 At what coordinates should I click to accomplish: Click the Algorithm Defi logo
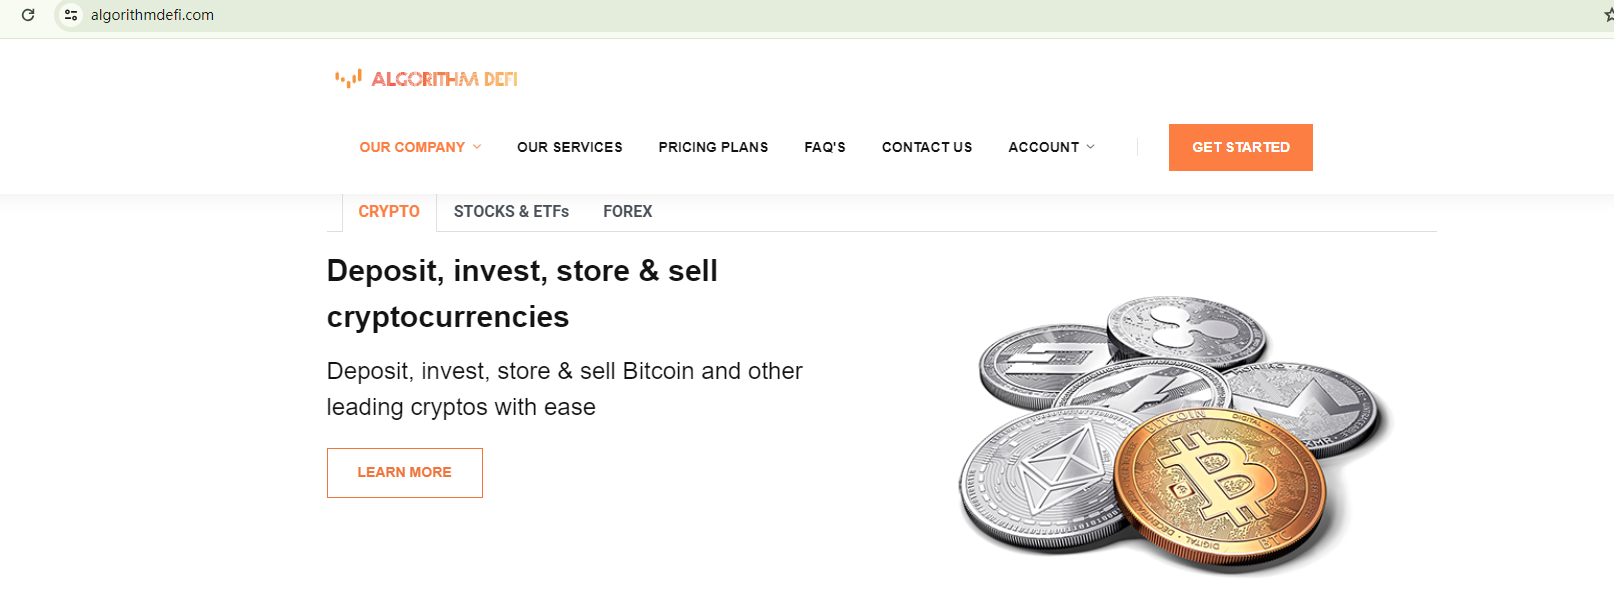point(427,79)
